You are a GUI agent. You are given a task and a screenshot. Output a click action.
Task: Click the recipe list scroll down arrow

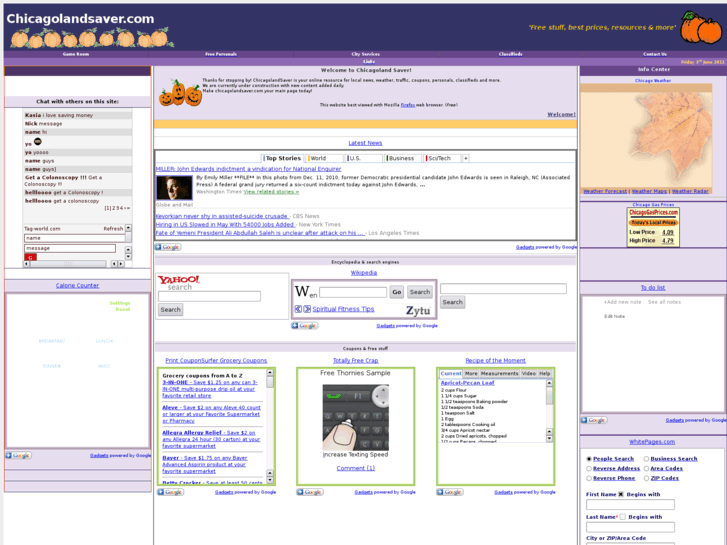[549, 438]
